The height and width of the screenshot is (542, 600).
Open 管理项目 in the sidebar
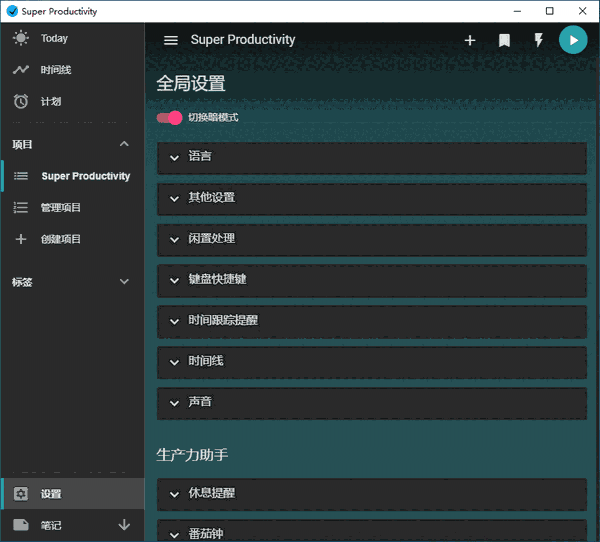73,207
